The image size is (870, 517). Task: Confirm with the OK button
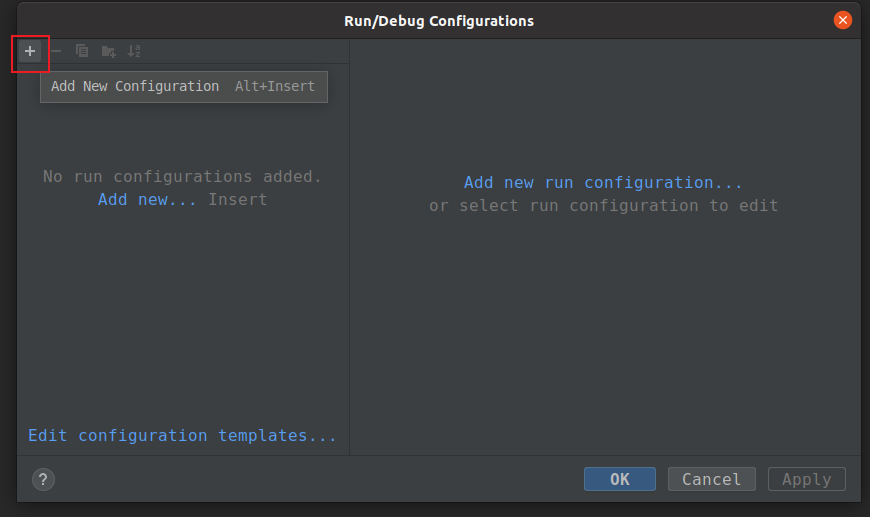[x=620, y=479]
